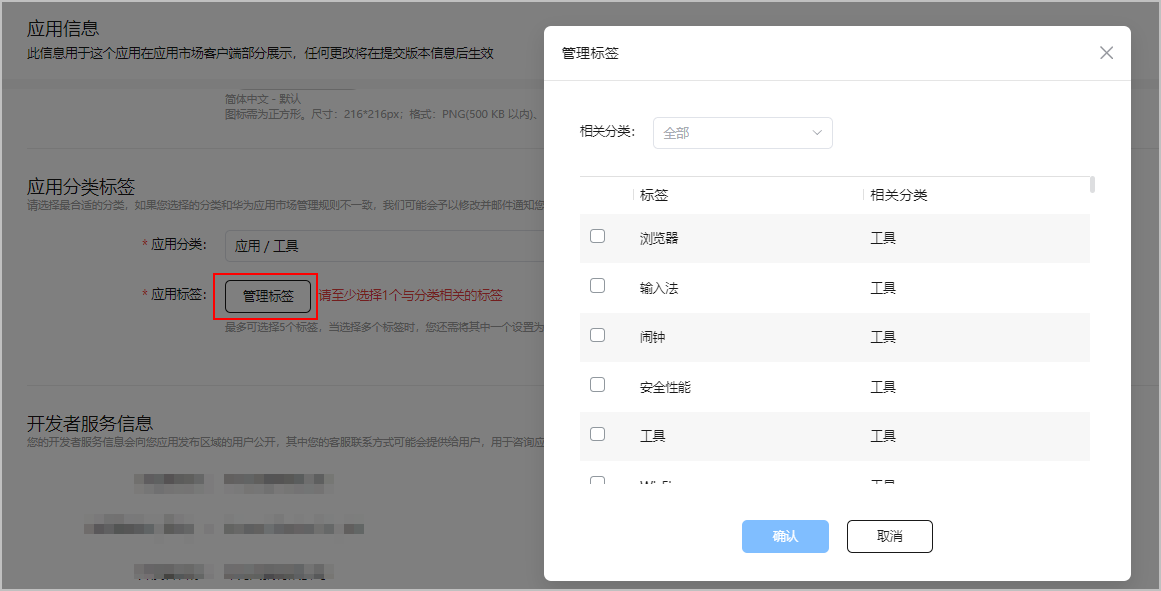The image size is (1161, 591).
Task: Check the 浏览器 tag checkbox
Action: [597, 236]
